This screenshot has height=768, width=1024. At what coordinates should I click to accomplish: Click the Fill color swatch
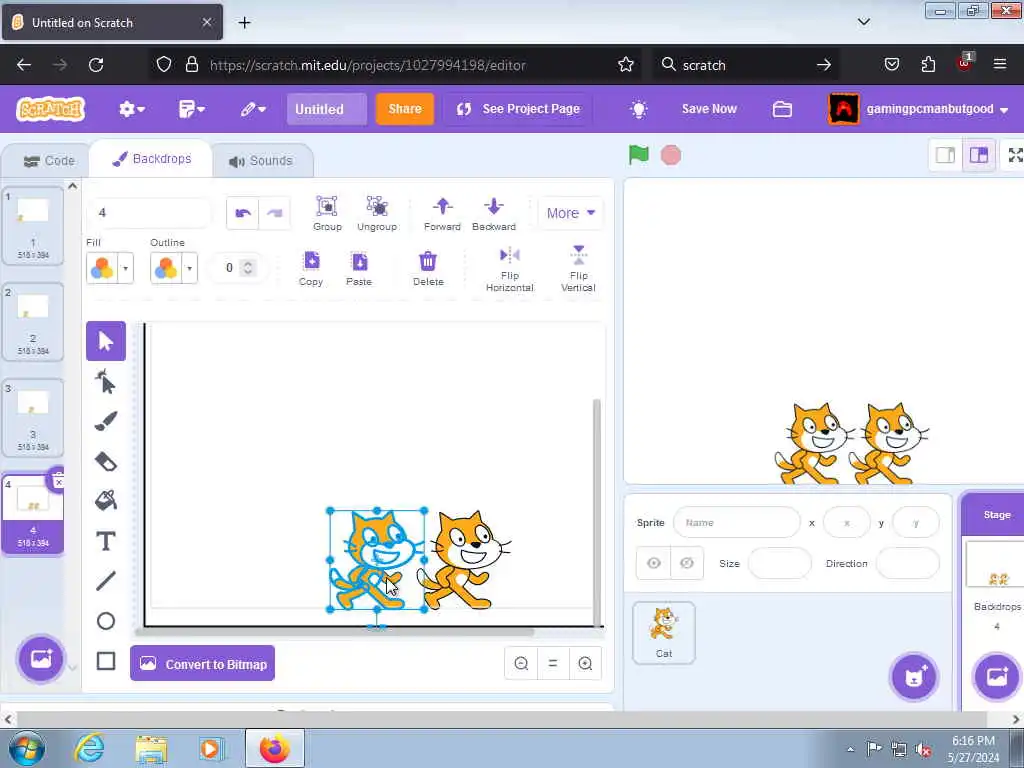click(x=103, y=268)
